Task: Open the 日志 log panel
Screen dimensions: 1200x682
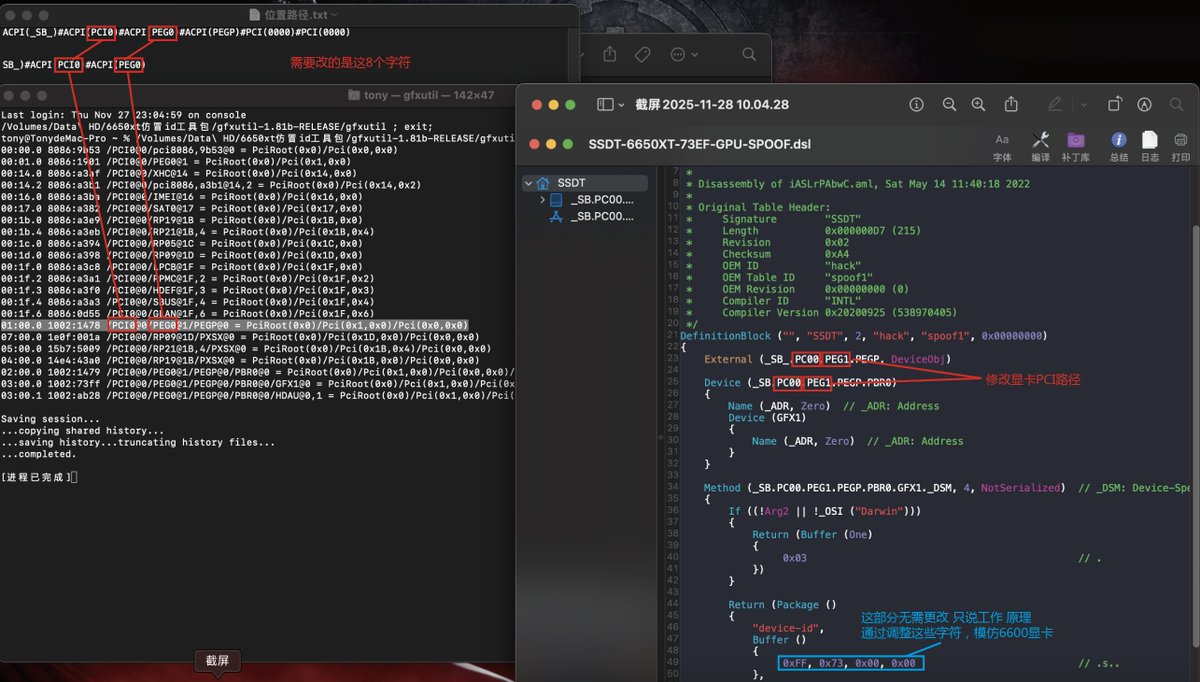Action: point(1150,146)
